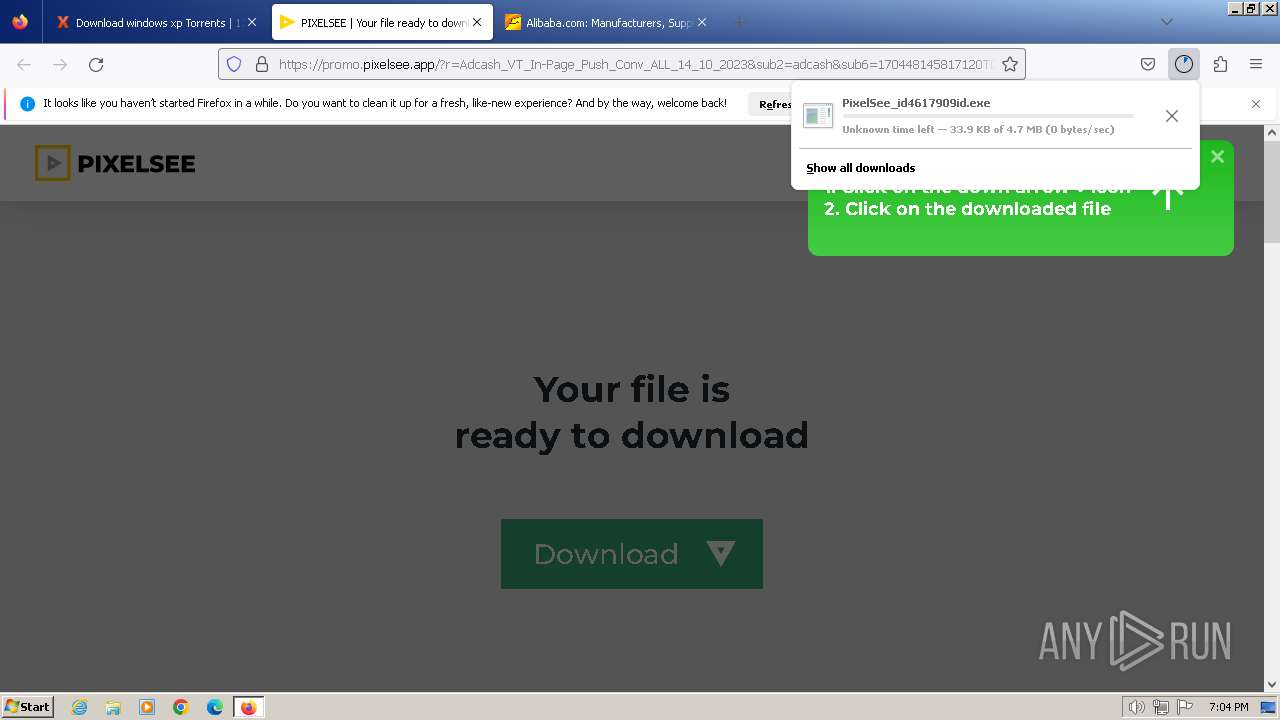Reload the current page
This screenshot has width=1280, height=720.
(96, 64)
